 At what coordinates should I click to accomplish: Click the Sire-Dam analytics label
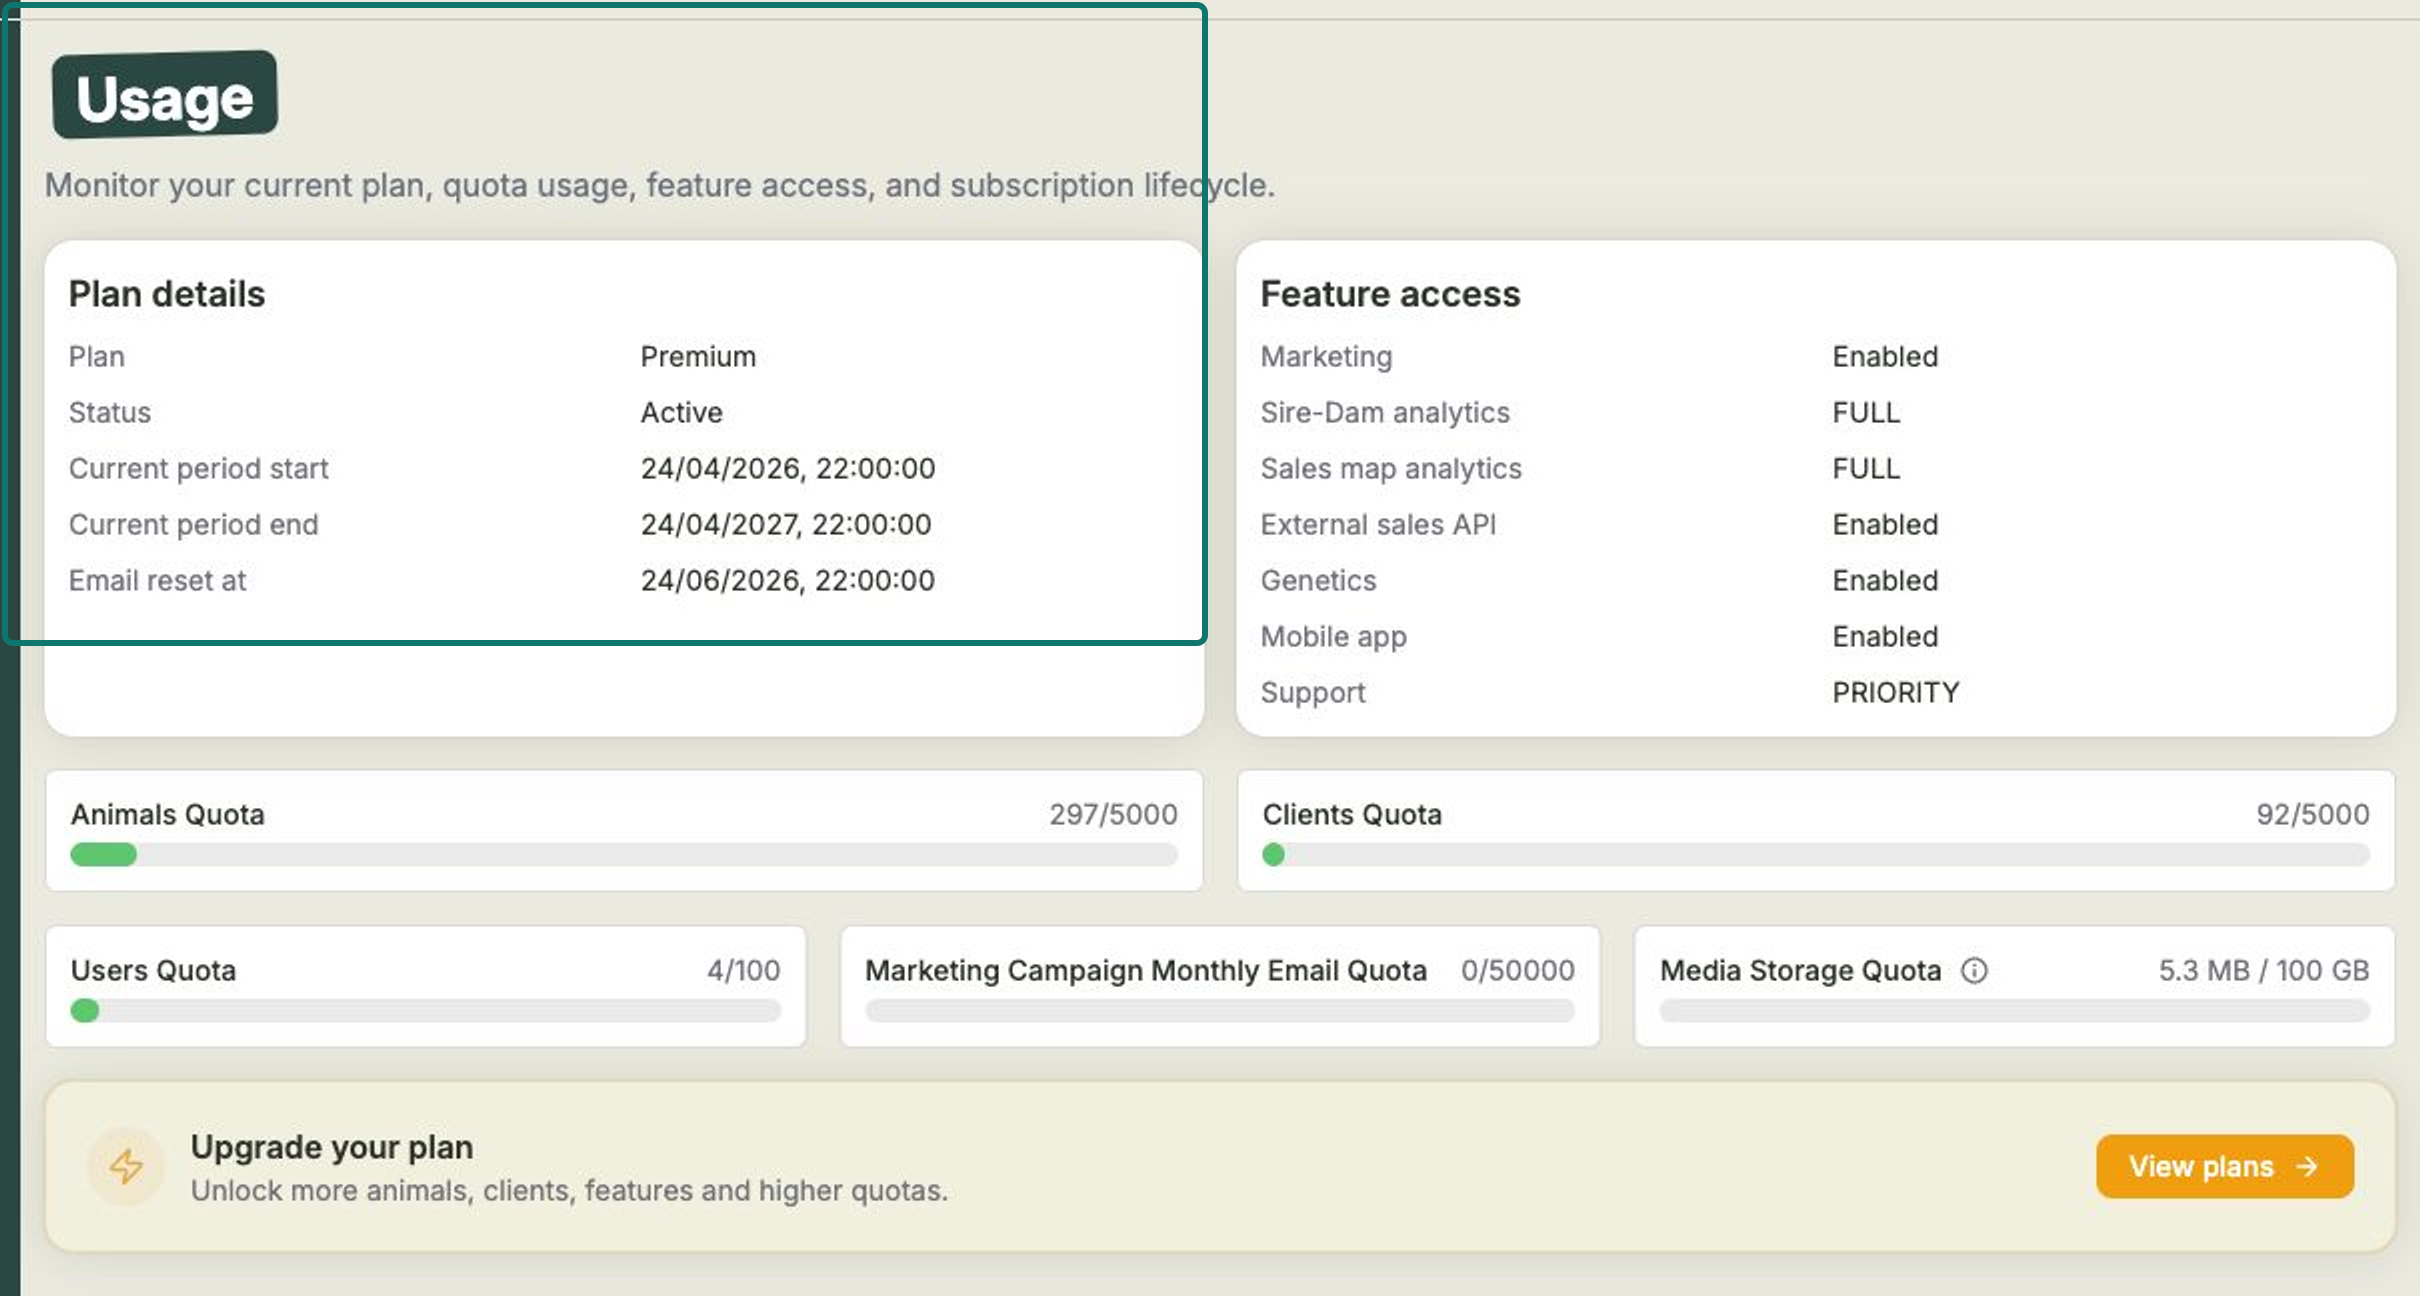click(1385, 413)
